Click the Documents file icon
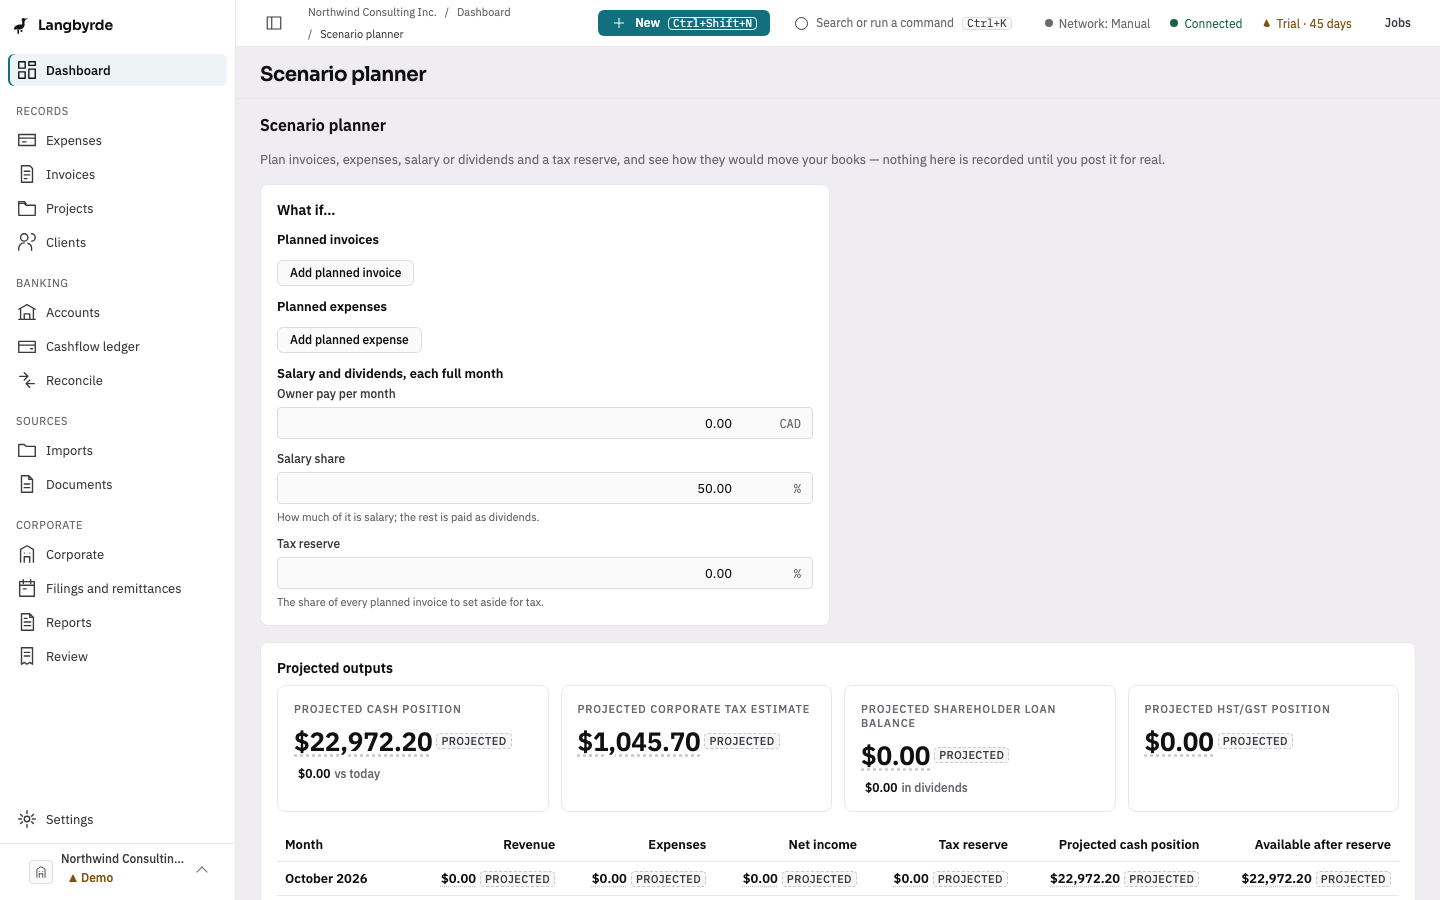Image resolution: width=1440 pixels, height=900 pixels. click(x=27, y=484)
